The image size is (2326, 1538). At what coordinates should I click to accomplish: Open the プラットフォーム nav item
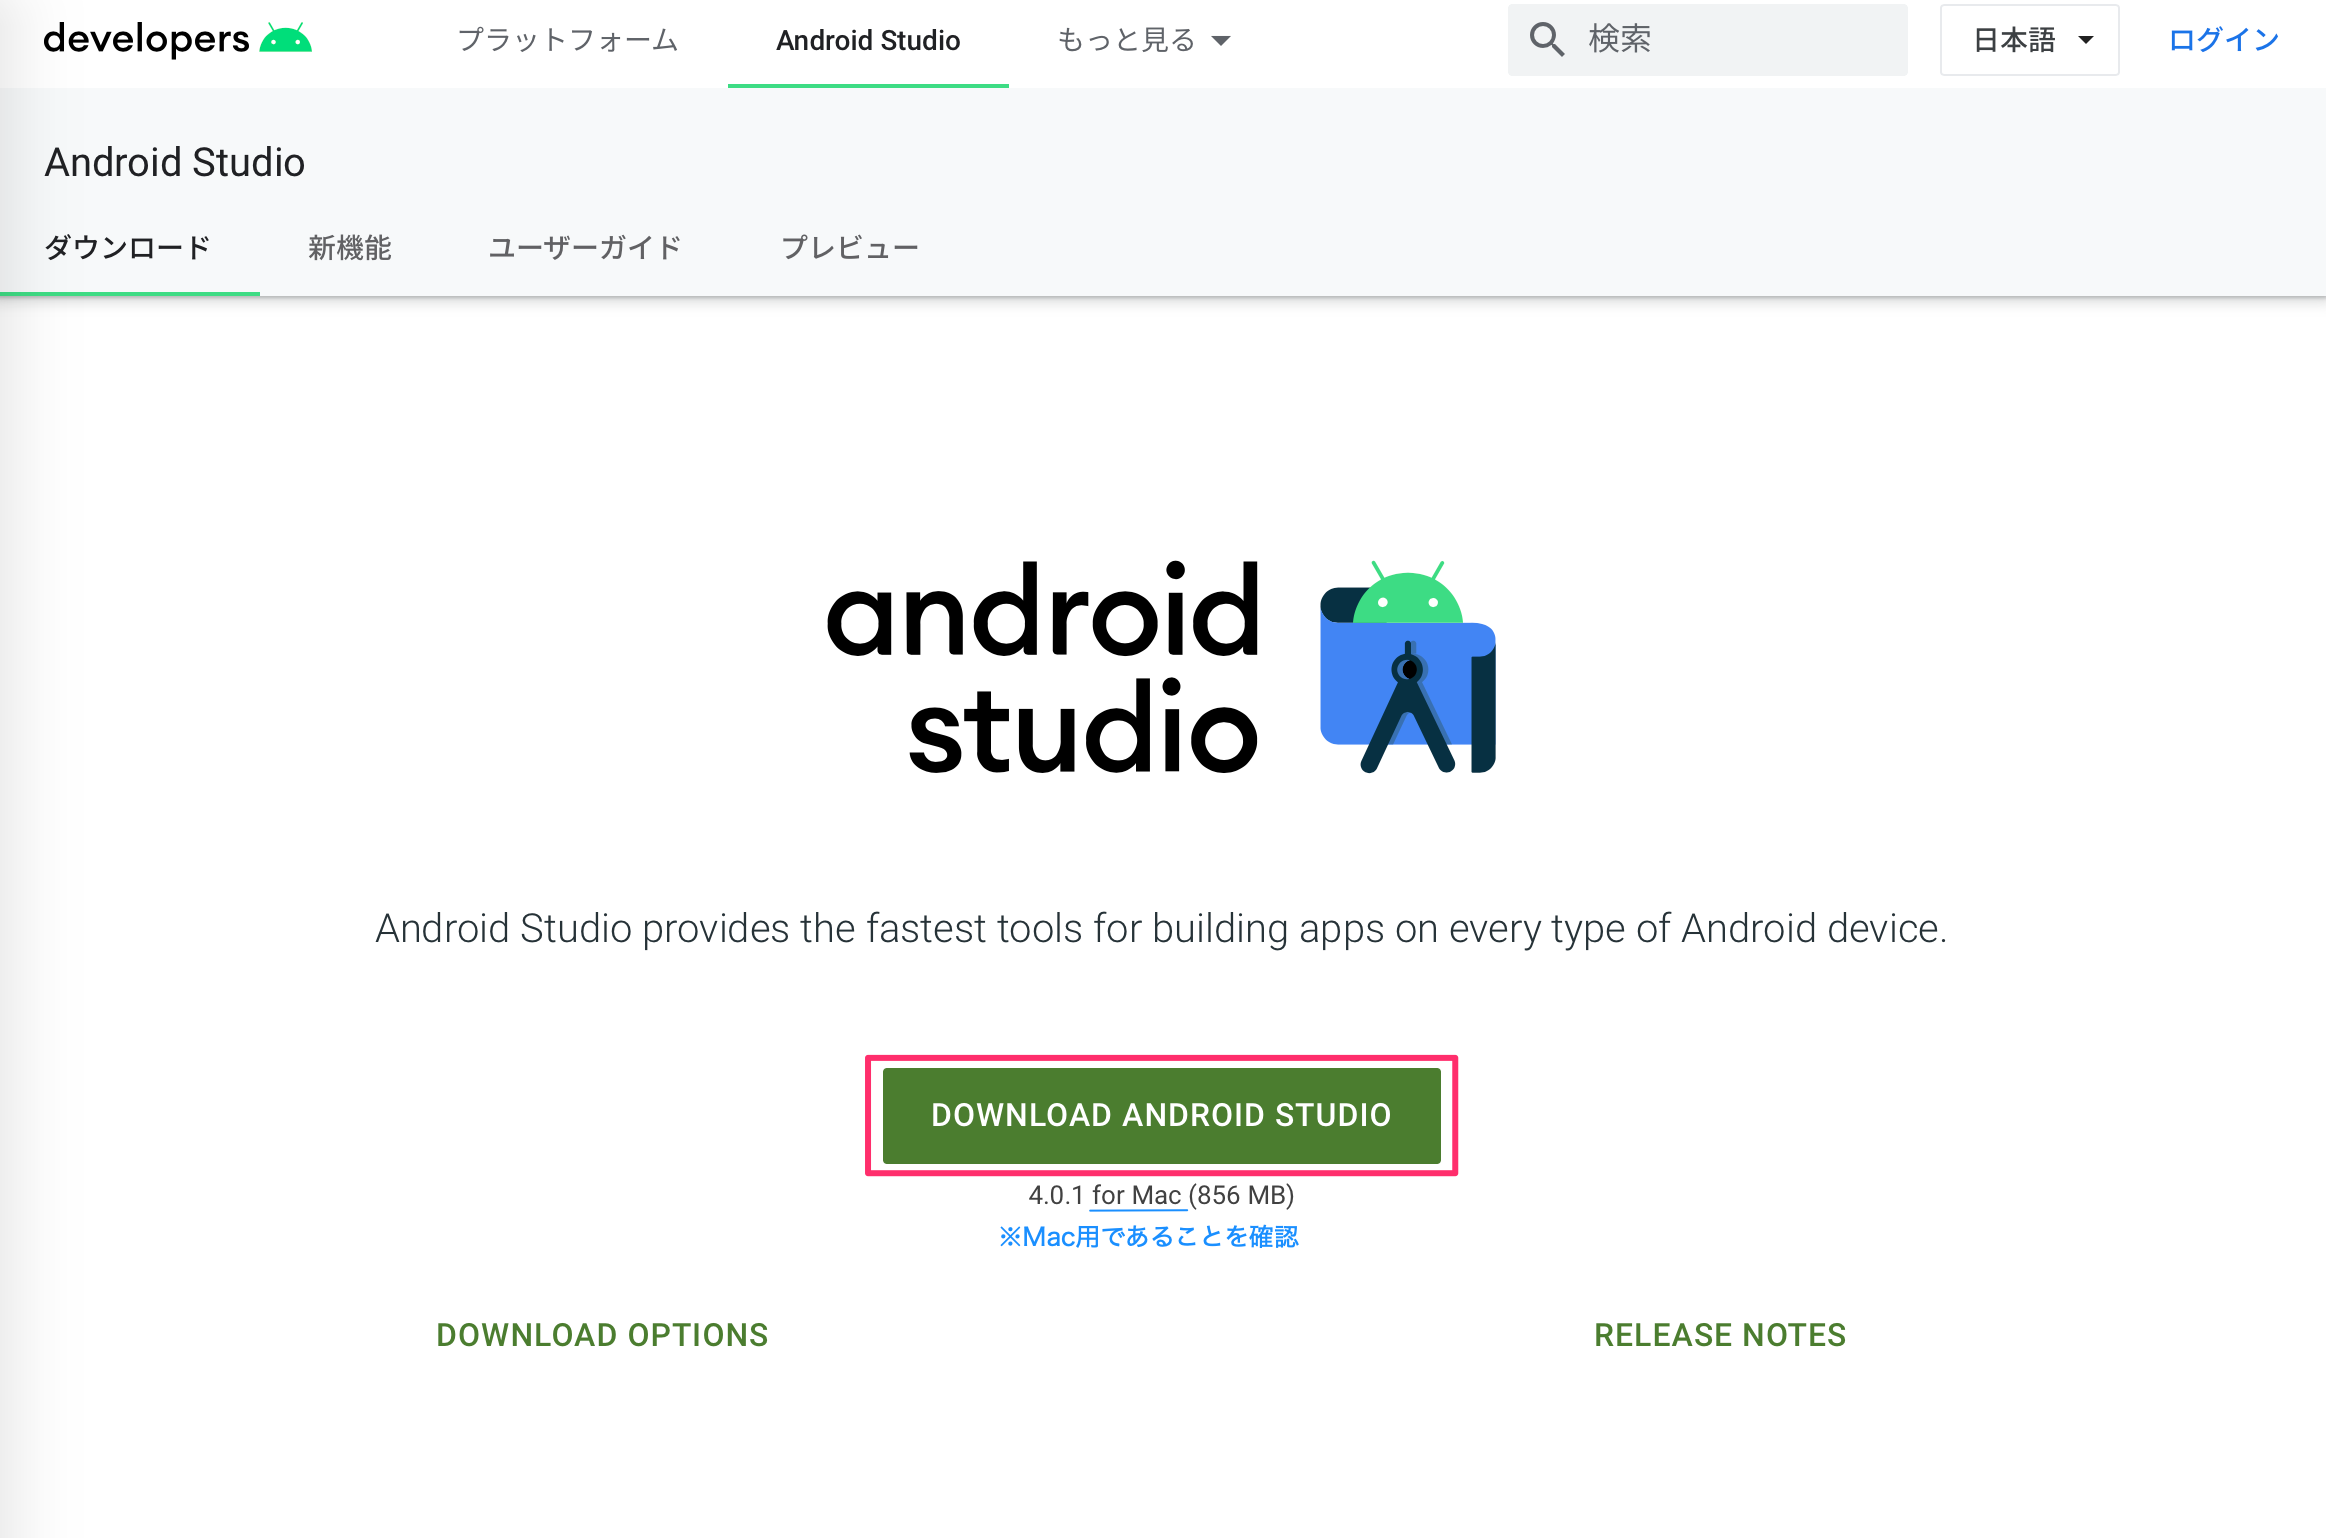coord(567,40)
